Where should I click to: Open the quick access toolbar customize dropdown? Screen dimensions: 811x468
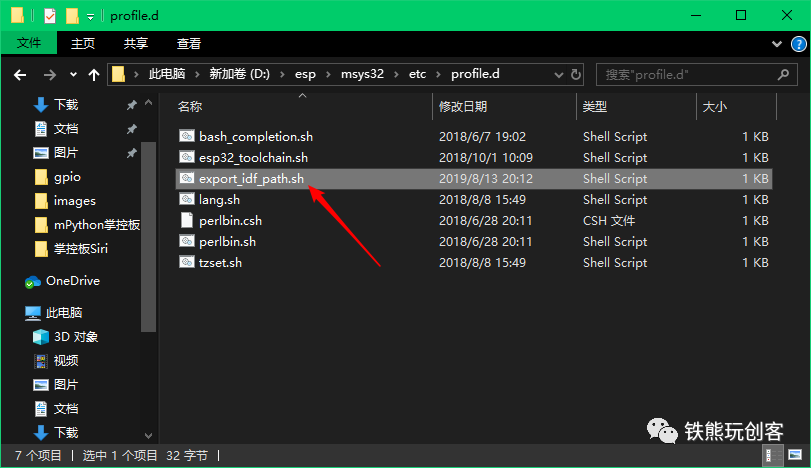click(x=90, y=17)
